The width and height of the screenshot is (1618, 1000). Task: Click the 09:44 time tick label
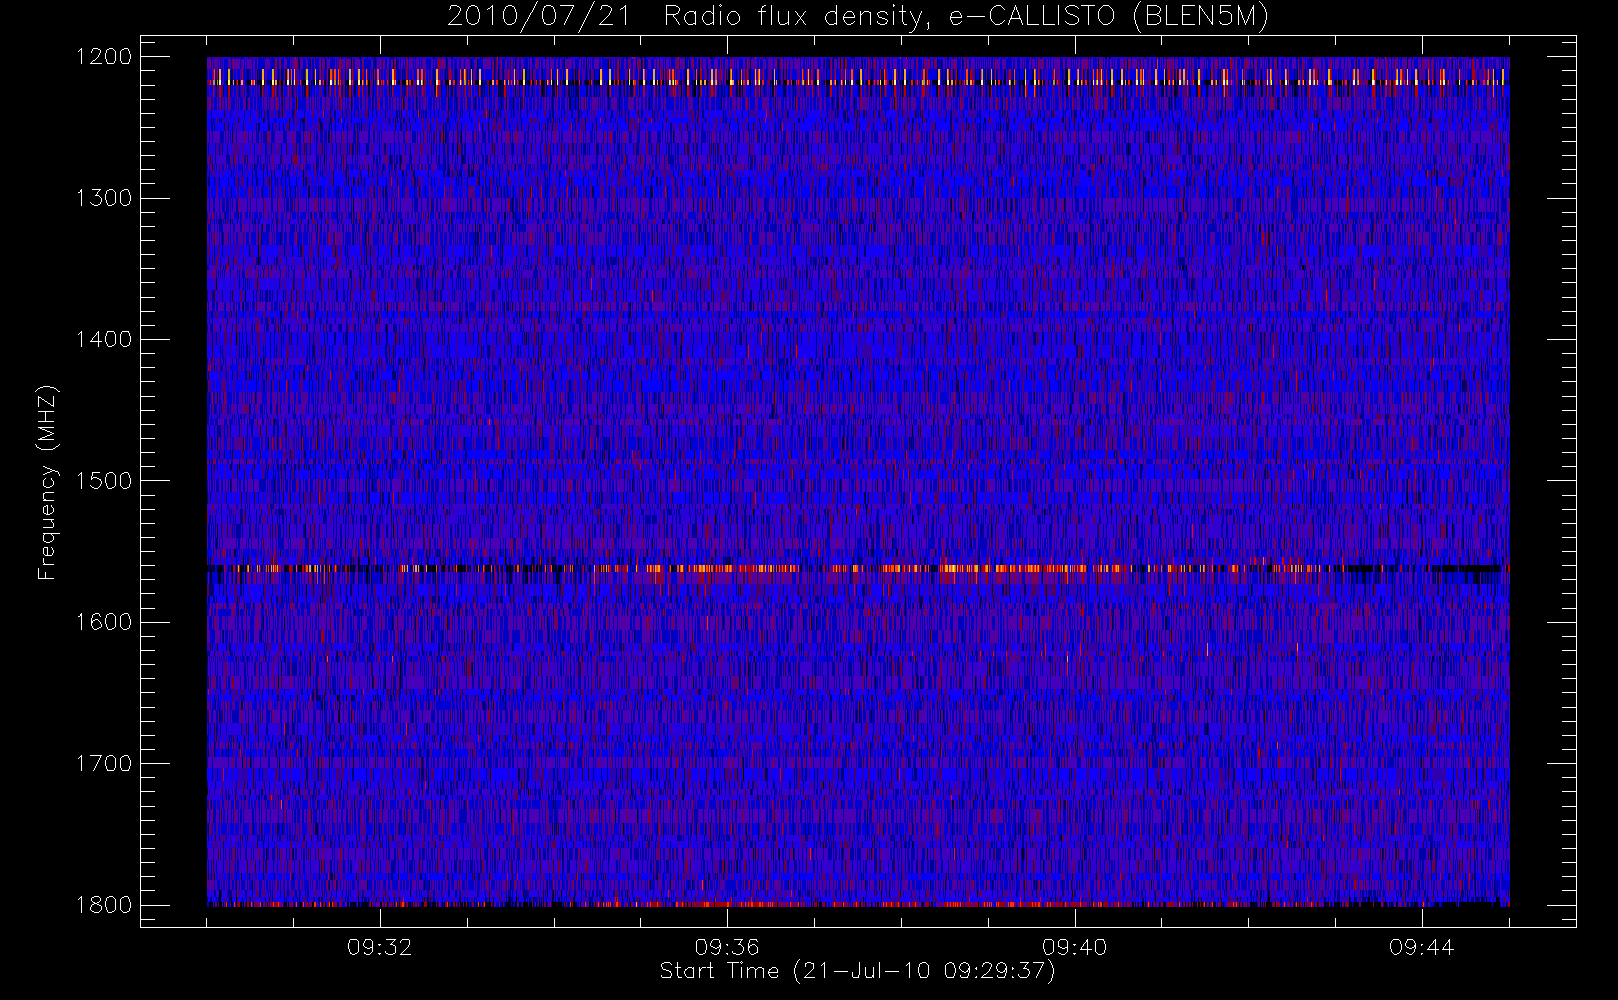(1421, 947)
